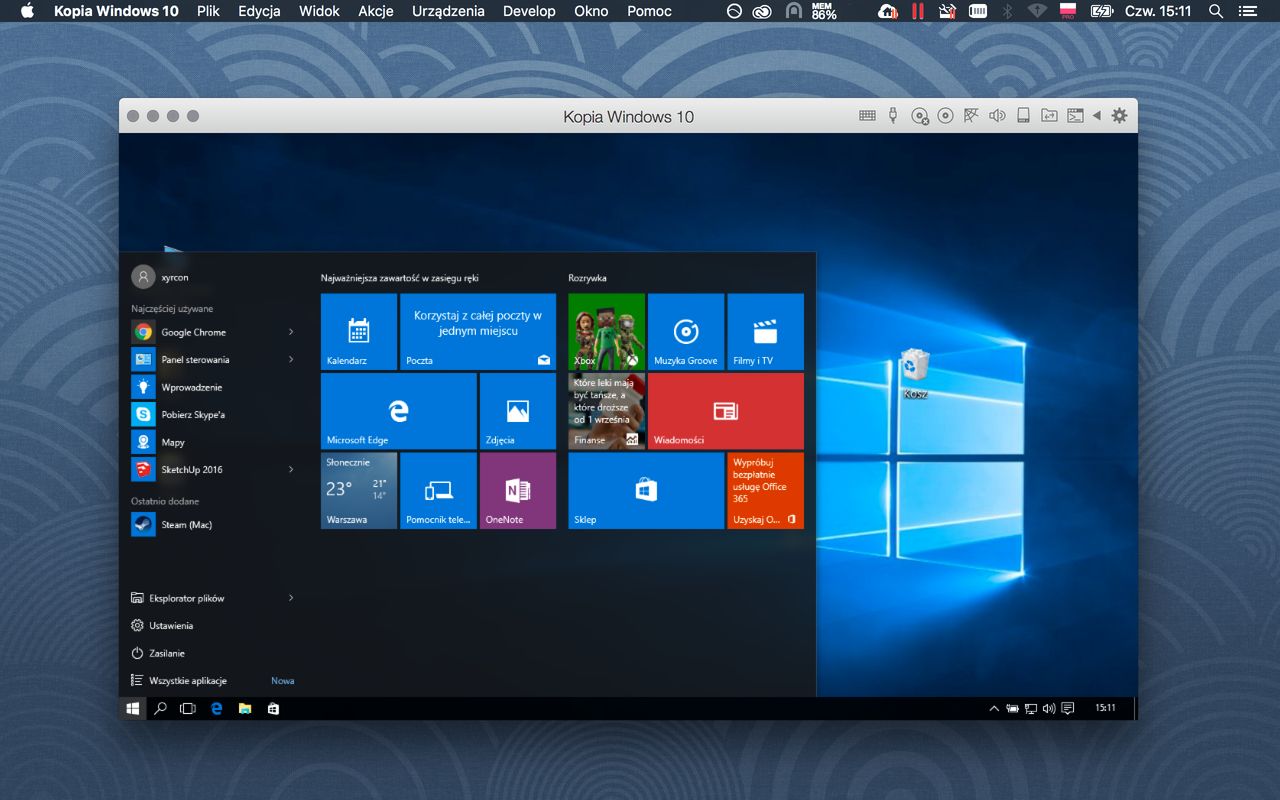Open the Sklep store tile
The image size is (1280, 800).
[x=646, y=490]
